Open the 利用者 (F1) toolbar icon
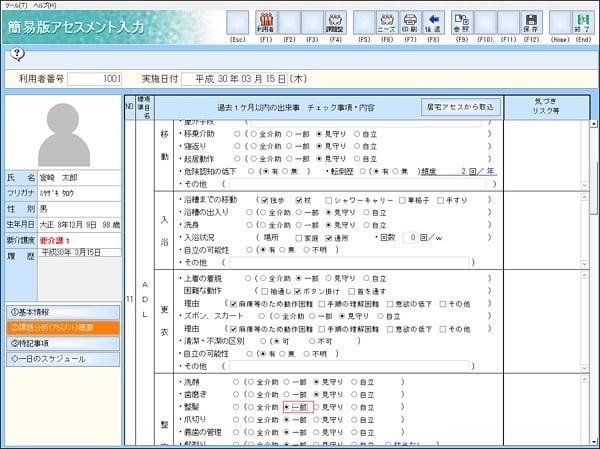 tap(266, 23)
